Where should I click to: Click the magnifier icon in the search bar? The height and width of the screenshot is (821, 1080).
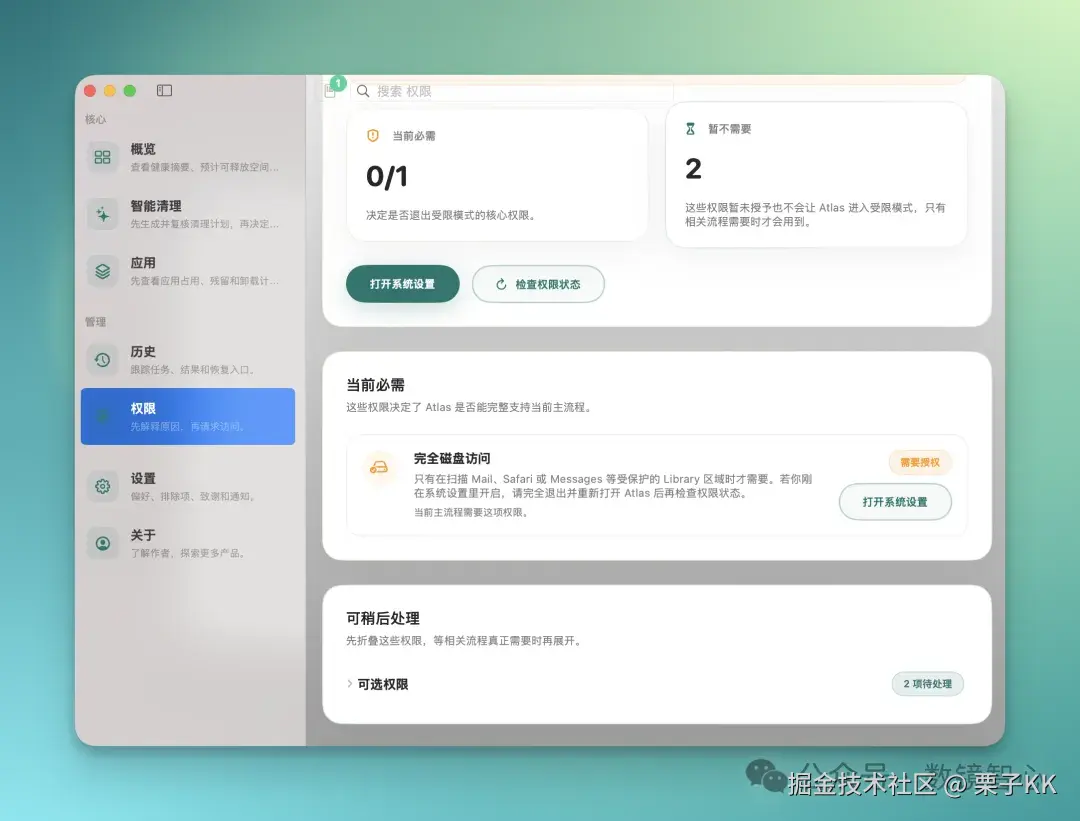tap(363, 91)
